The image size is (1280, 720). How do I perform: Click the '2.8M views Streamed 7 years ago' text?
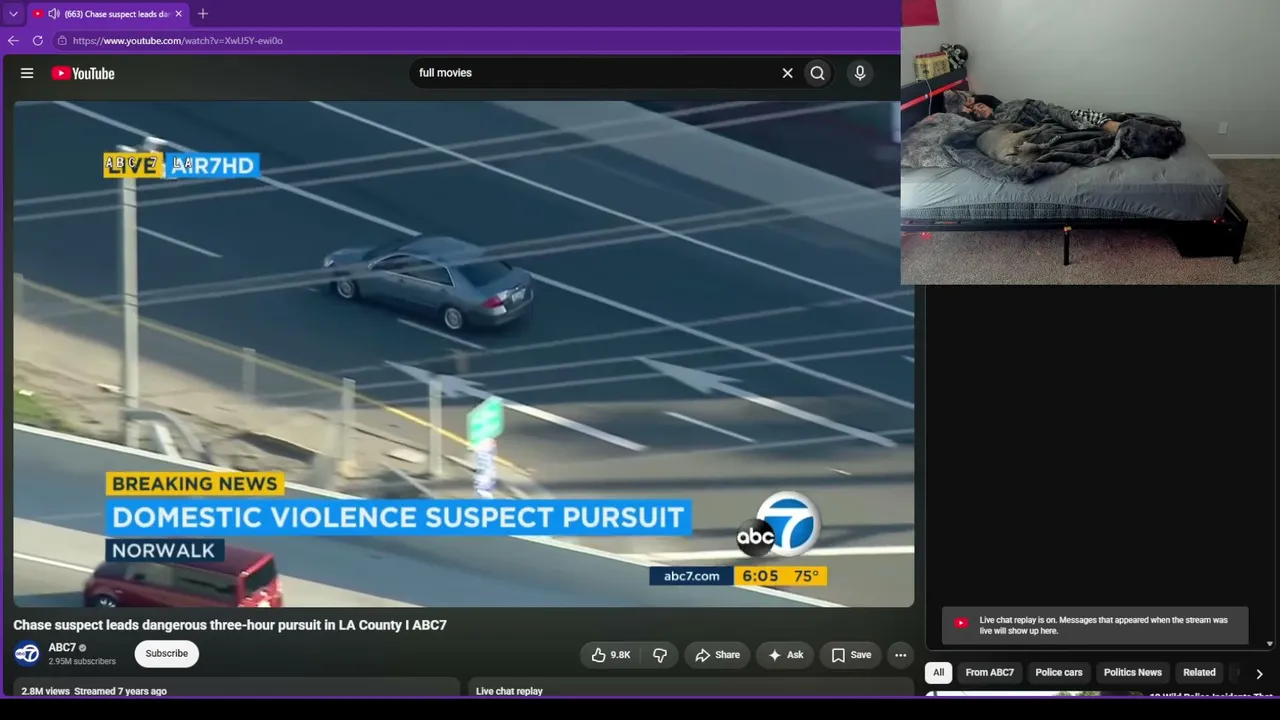tap(94, 691)
